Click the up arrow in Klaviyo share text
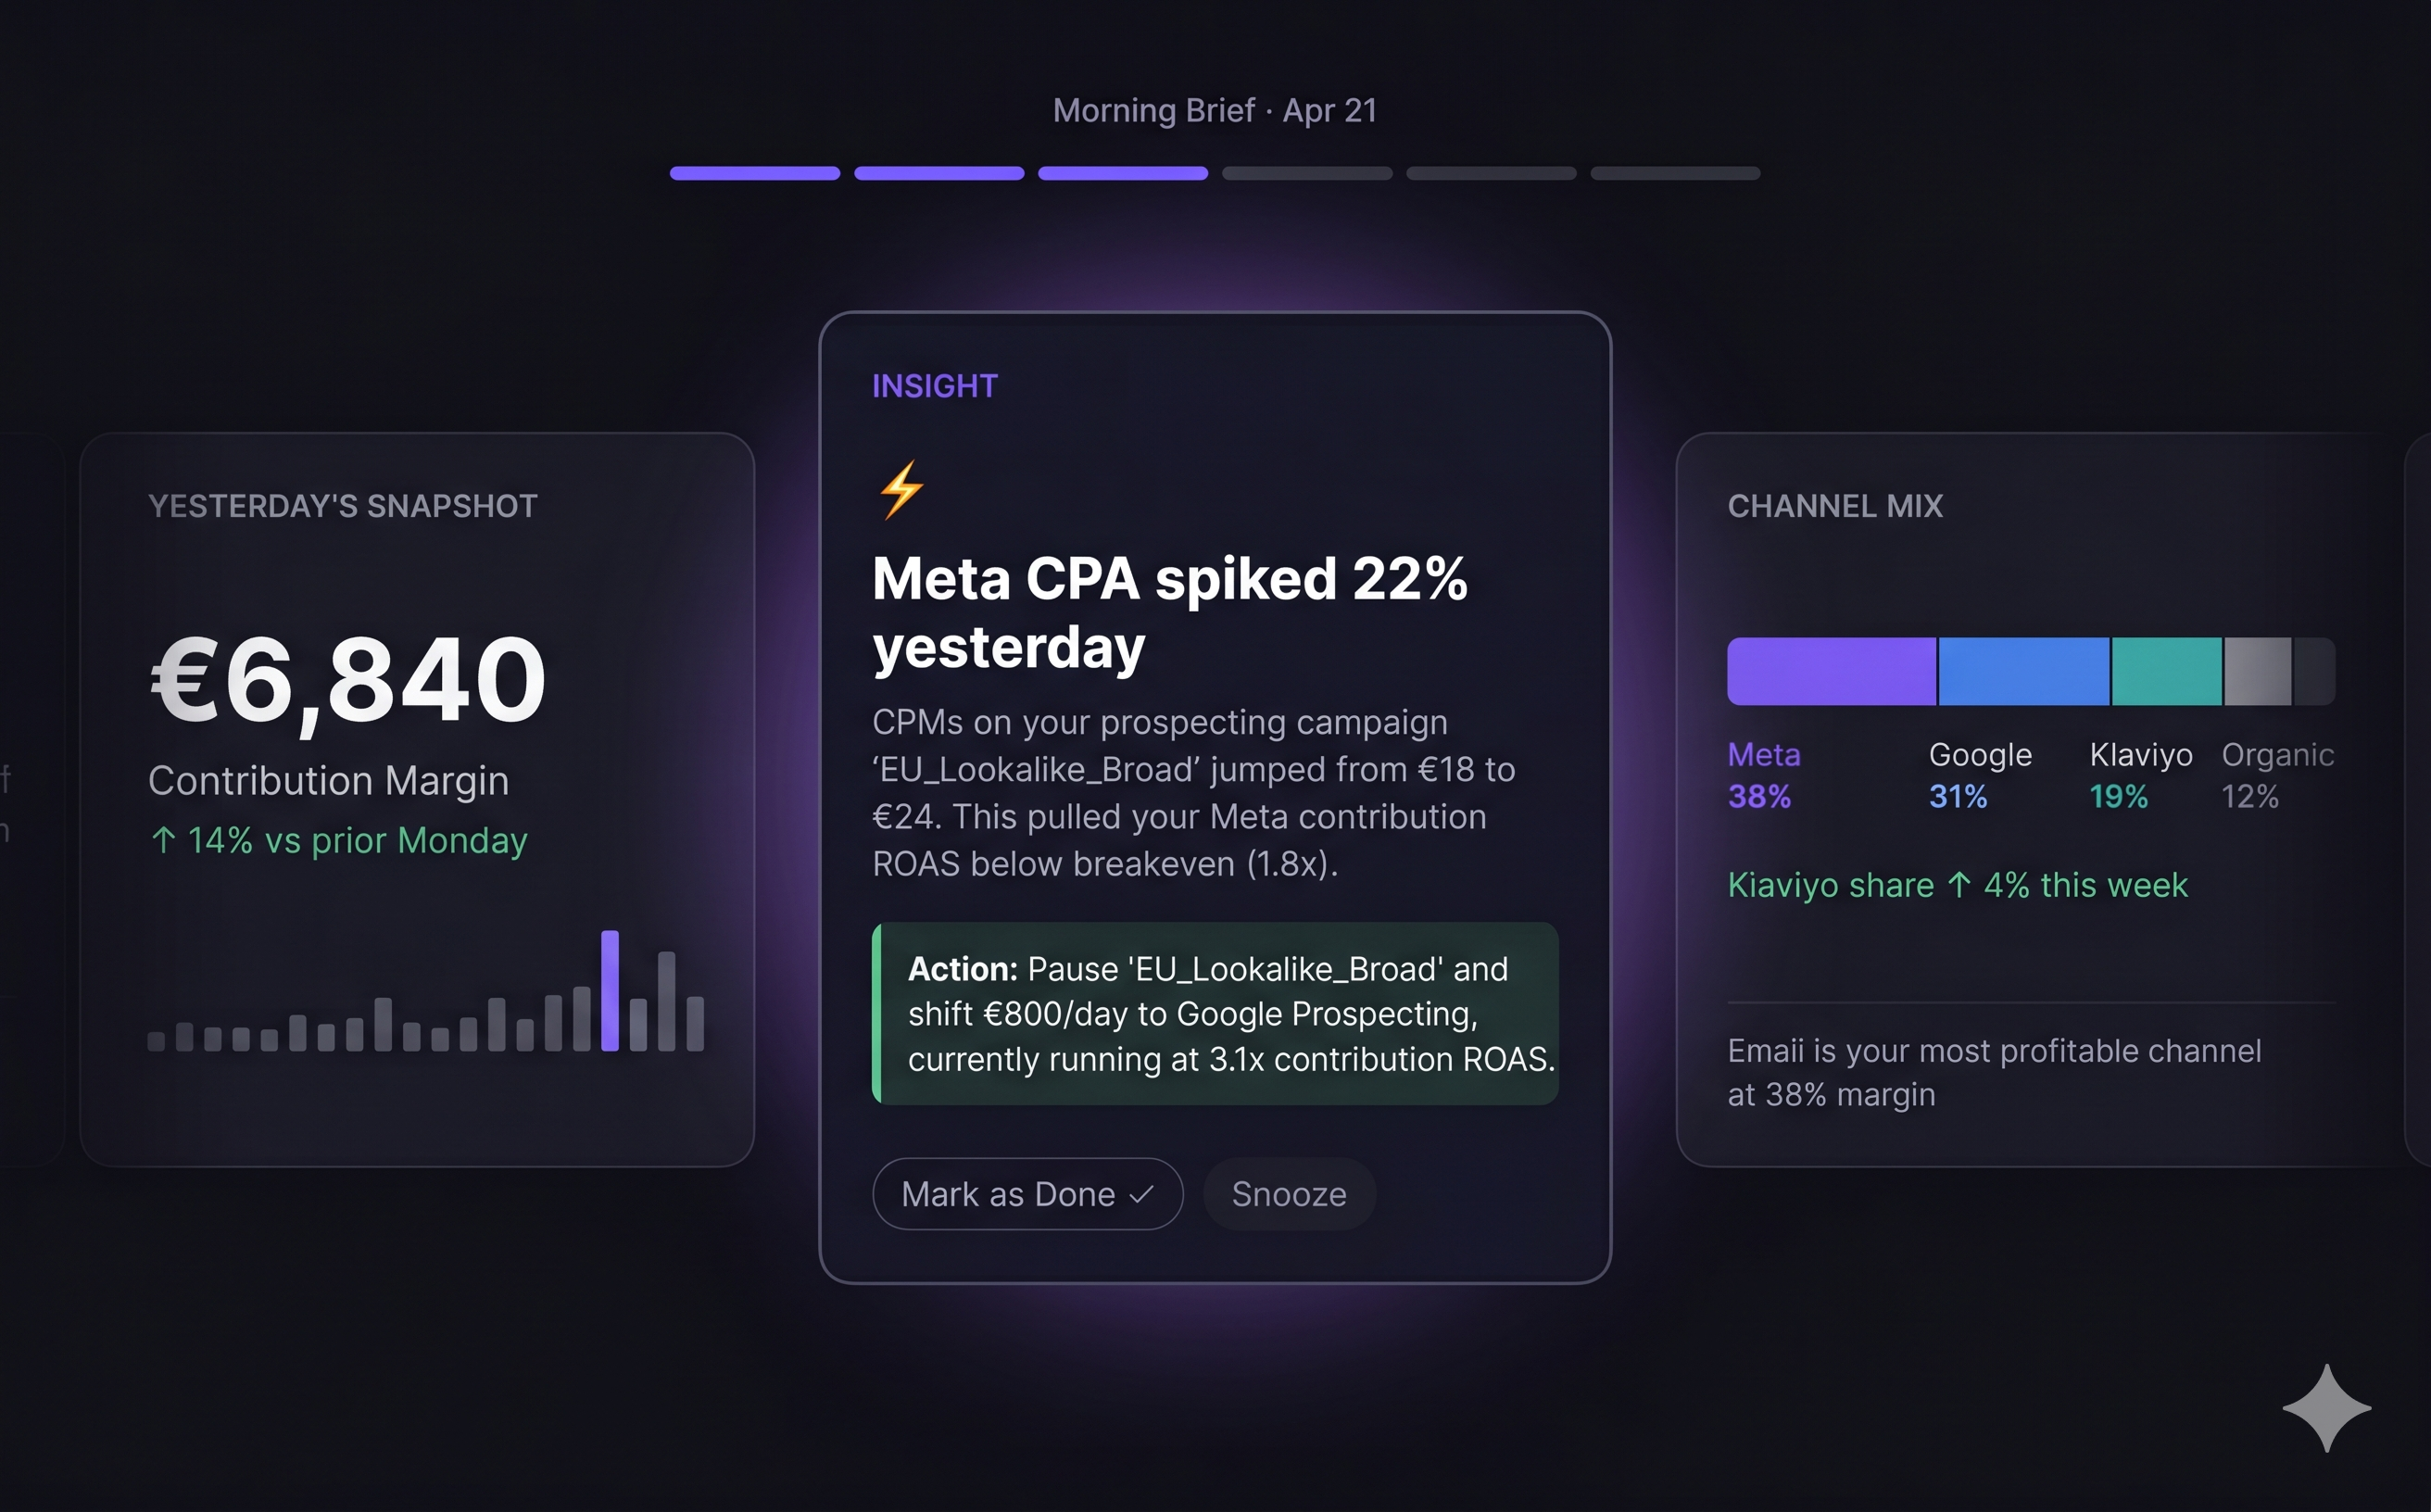The width and height of the screenshot is (2431, 1512). [x=1959, y=885]
